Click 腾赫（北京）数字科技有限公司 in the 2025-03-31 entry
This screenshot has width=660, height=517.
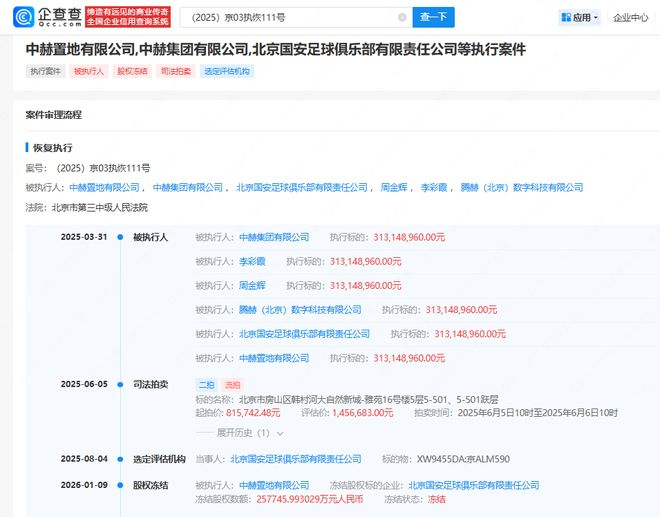click(x=300, y=310)
